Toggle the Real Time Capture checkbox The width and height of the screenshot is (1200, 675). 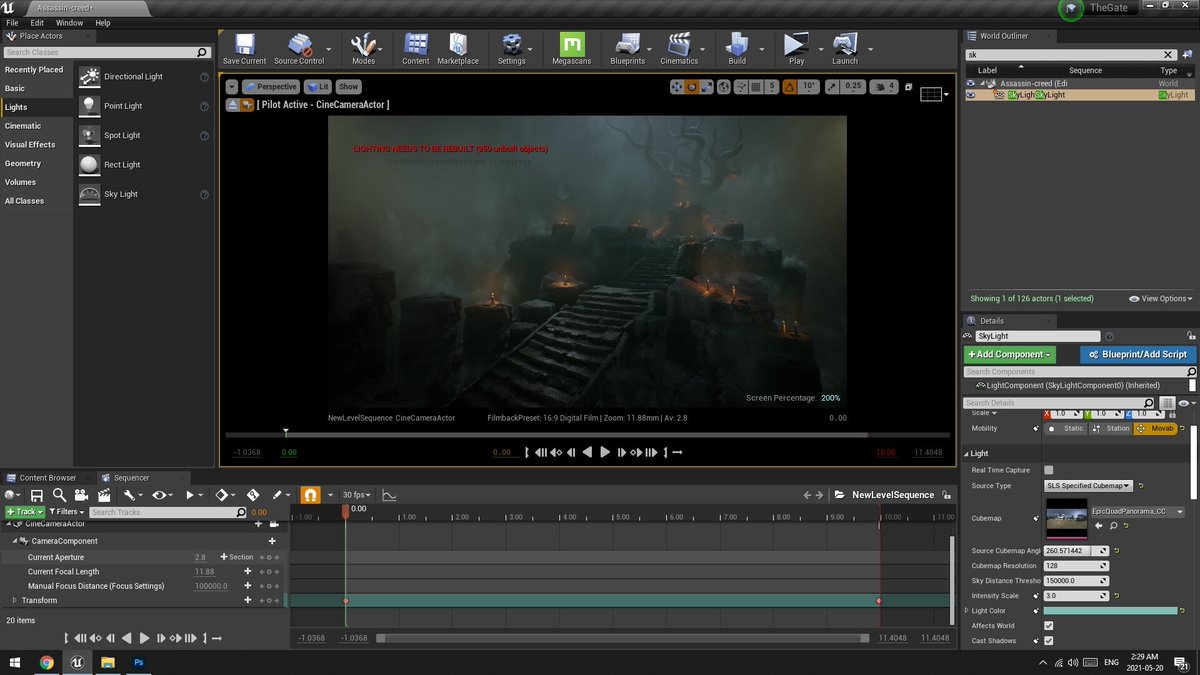point(1048,470)
